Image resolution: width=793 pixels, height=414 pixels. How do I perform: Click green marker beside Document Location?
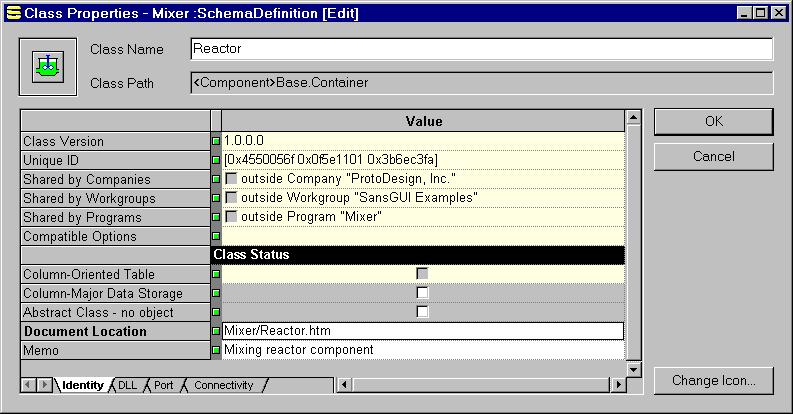pyautogui.click(x=215, y=331)
